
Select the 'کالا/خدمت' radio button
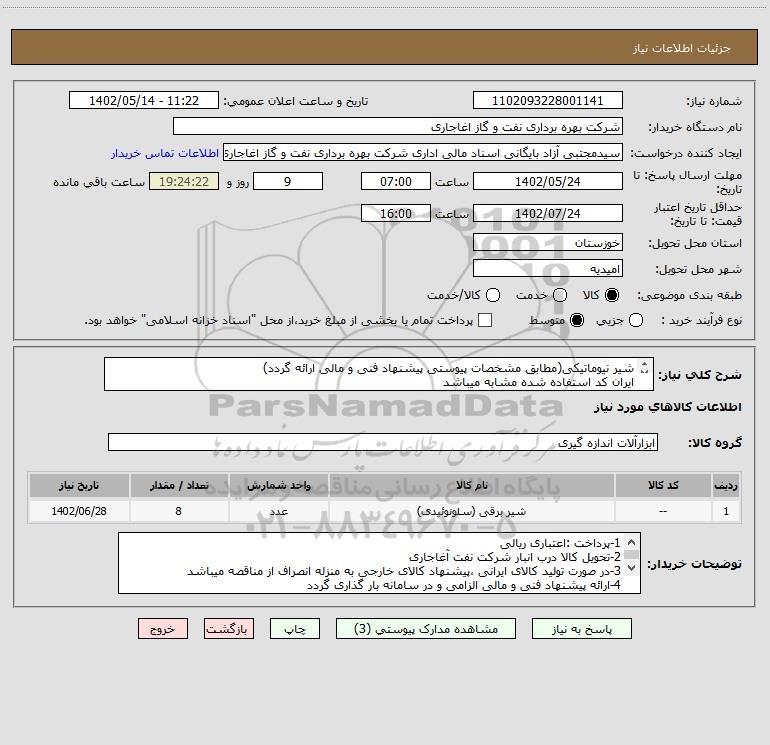pyautogui.click(x=493, y=295)
